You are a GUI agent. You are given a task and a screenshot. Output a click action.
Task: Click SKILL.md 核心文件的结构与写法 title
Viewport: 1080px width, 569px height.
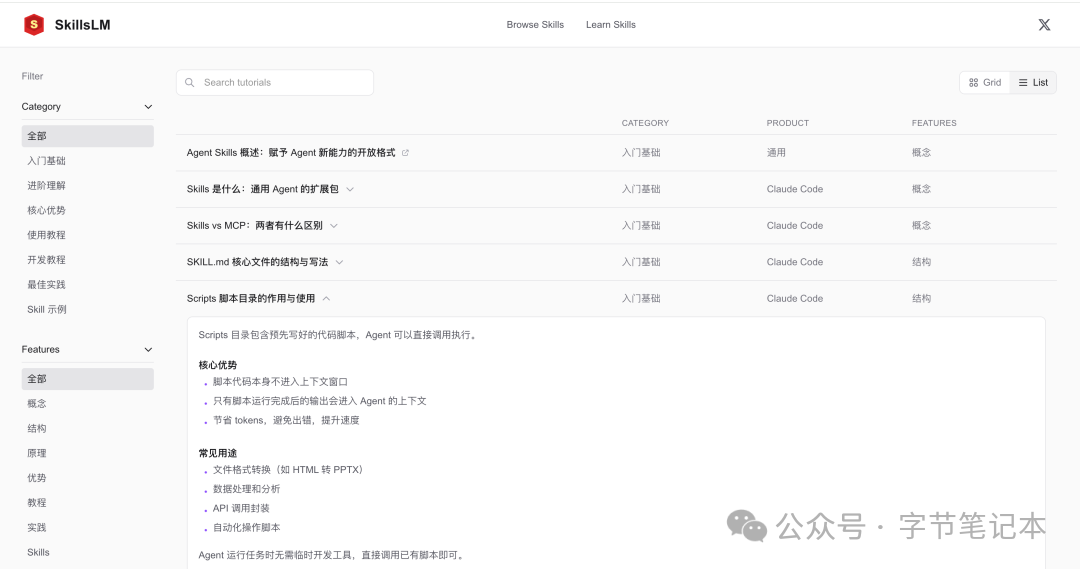coord(258,262)
